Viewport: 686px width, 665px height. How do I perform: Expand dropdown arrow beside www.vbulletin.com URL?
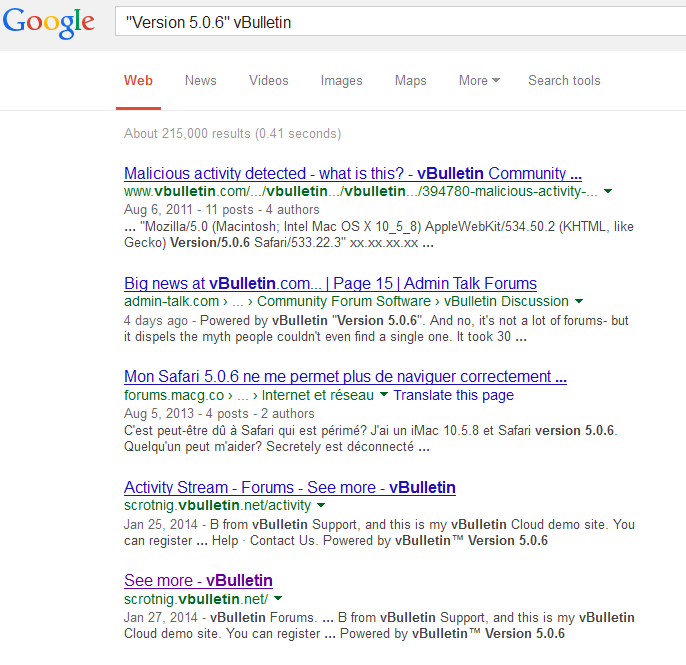608,191
